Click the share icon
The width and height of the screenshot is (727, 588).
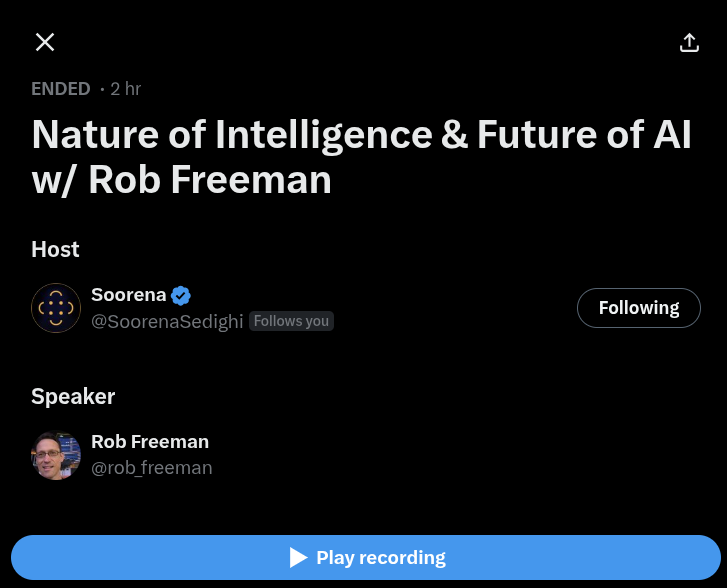689,42
